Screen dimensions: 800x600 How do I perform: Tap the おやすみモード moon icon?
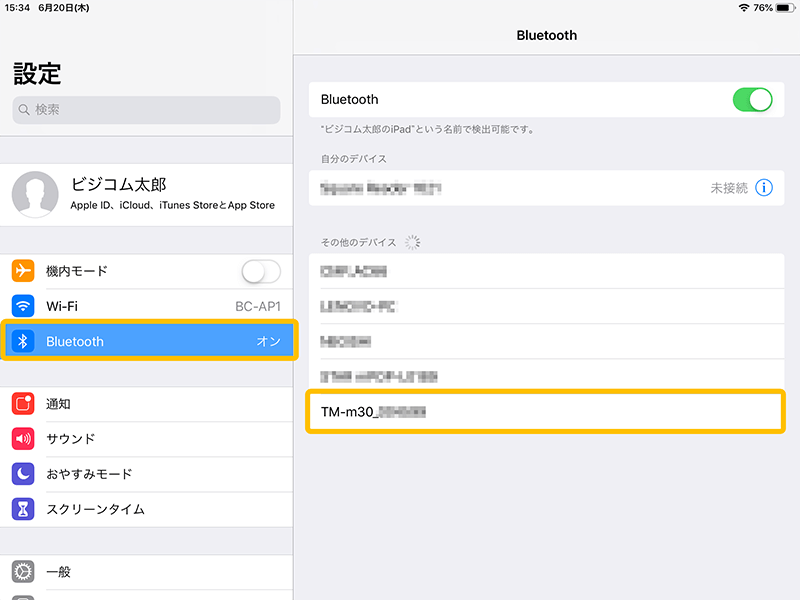pos(23,474)
